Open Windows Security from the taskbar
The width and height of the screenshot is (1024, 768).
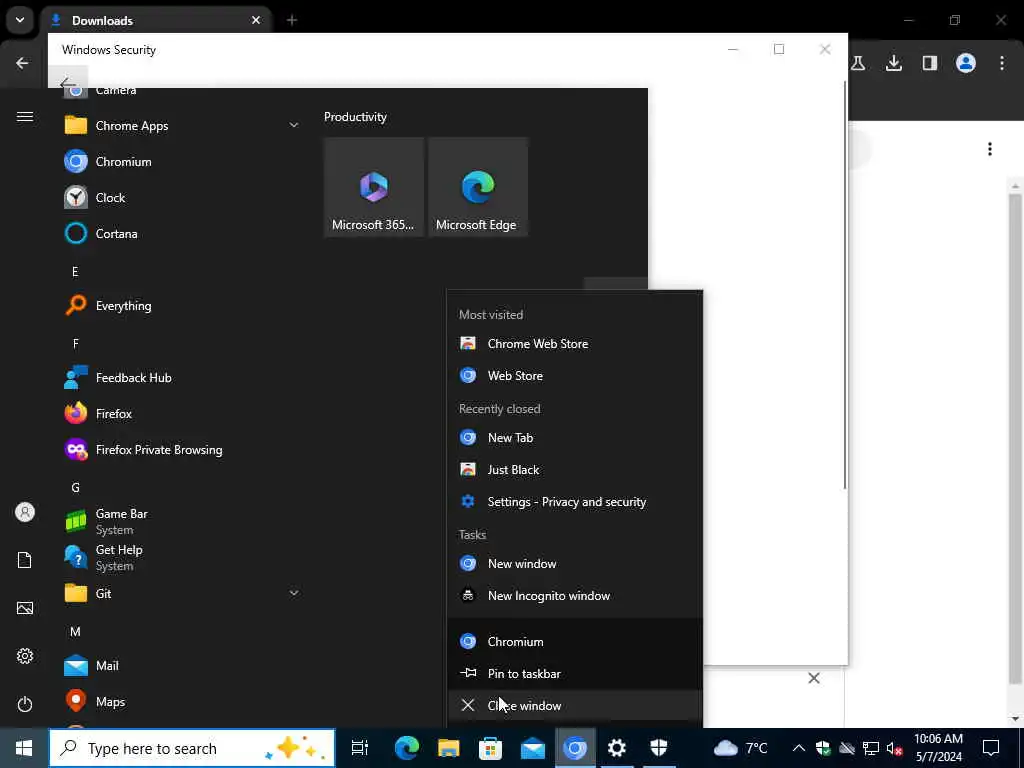pyautogui.click(x=658, y=748)
